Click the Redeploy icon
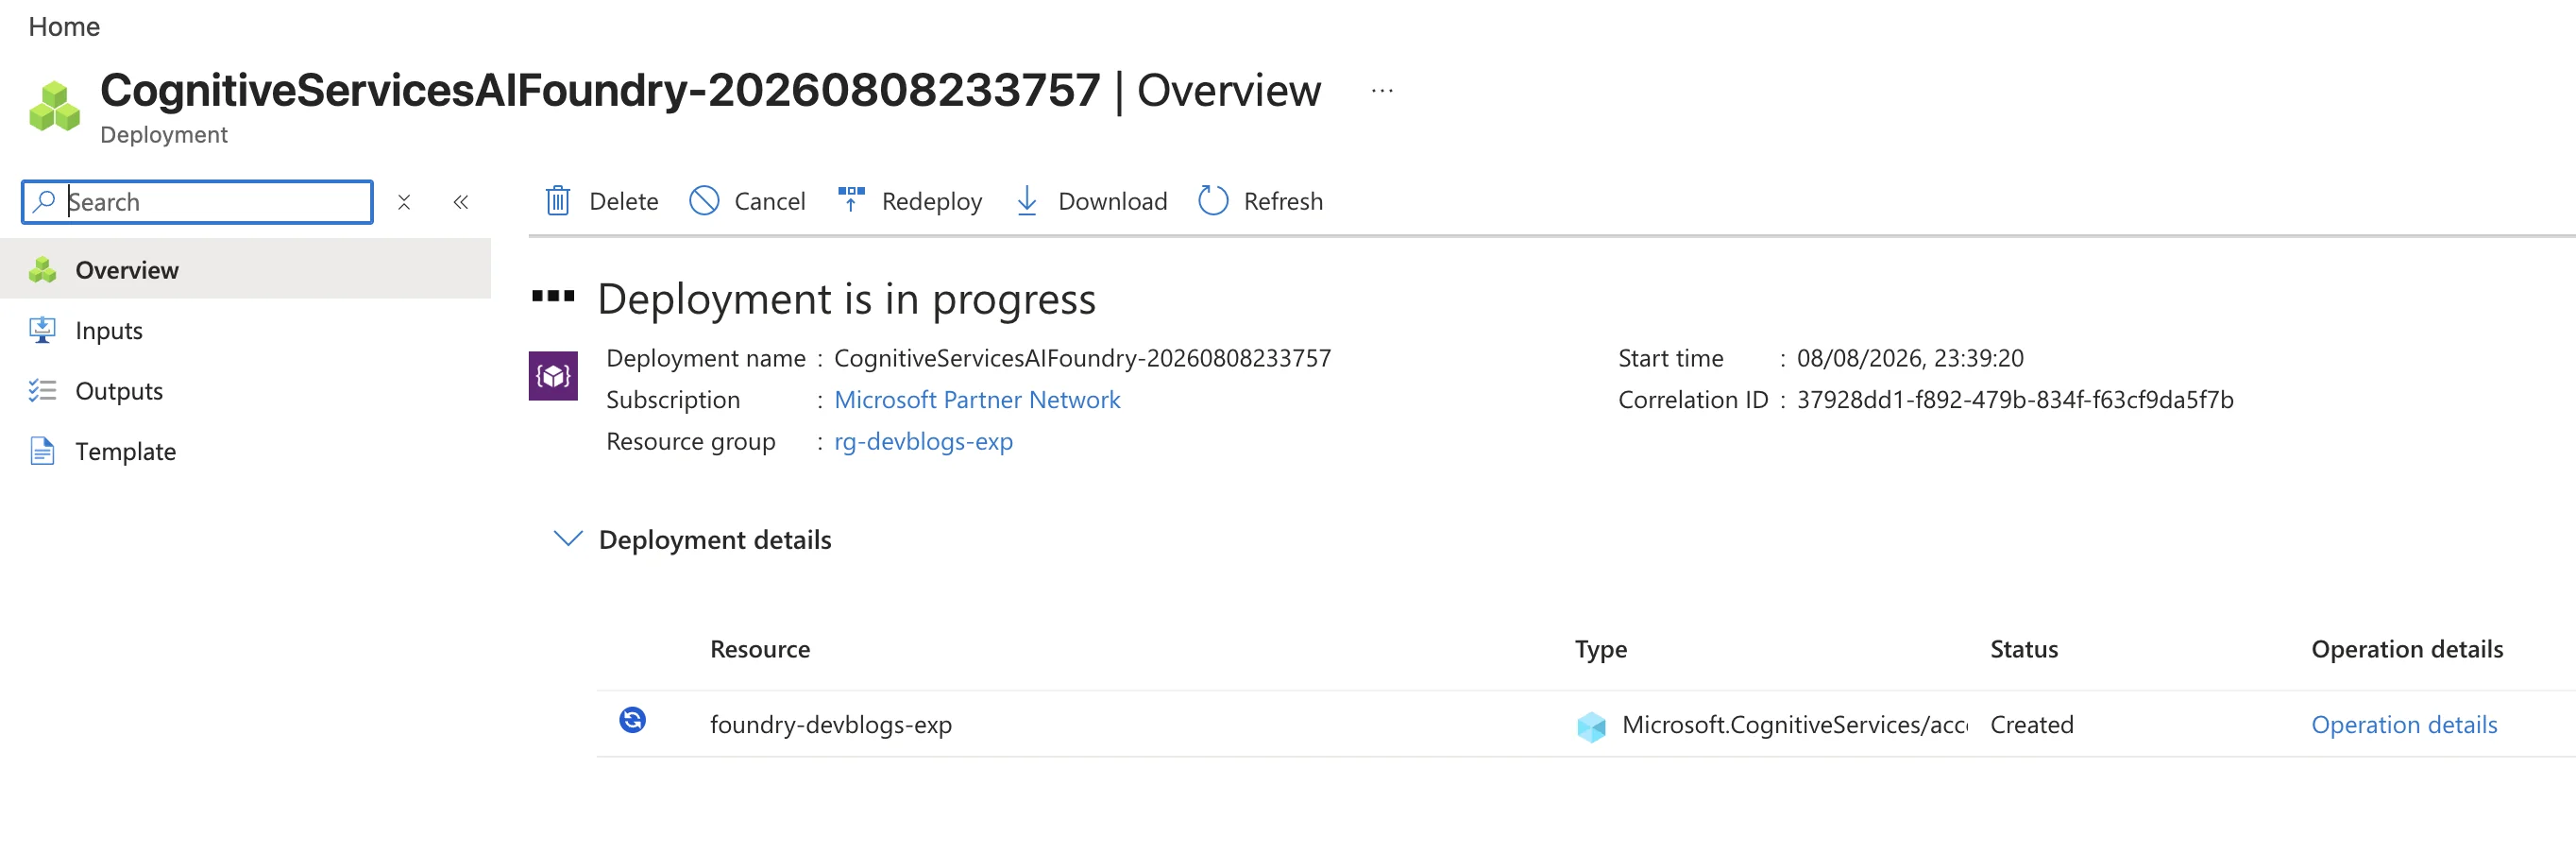 click(x=851, y=200)
